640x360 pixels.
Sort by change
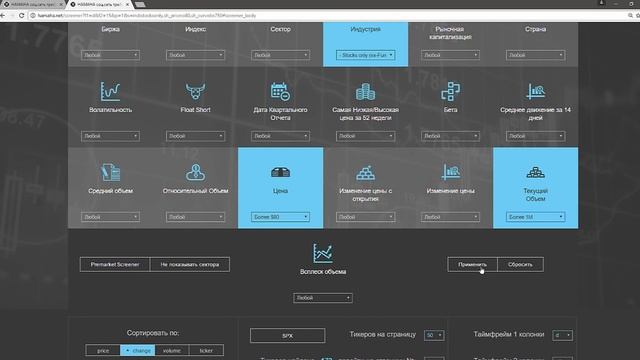[138, 350]
